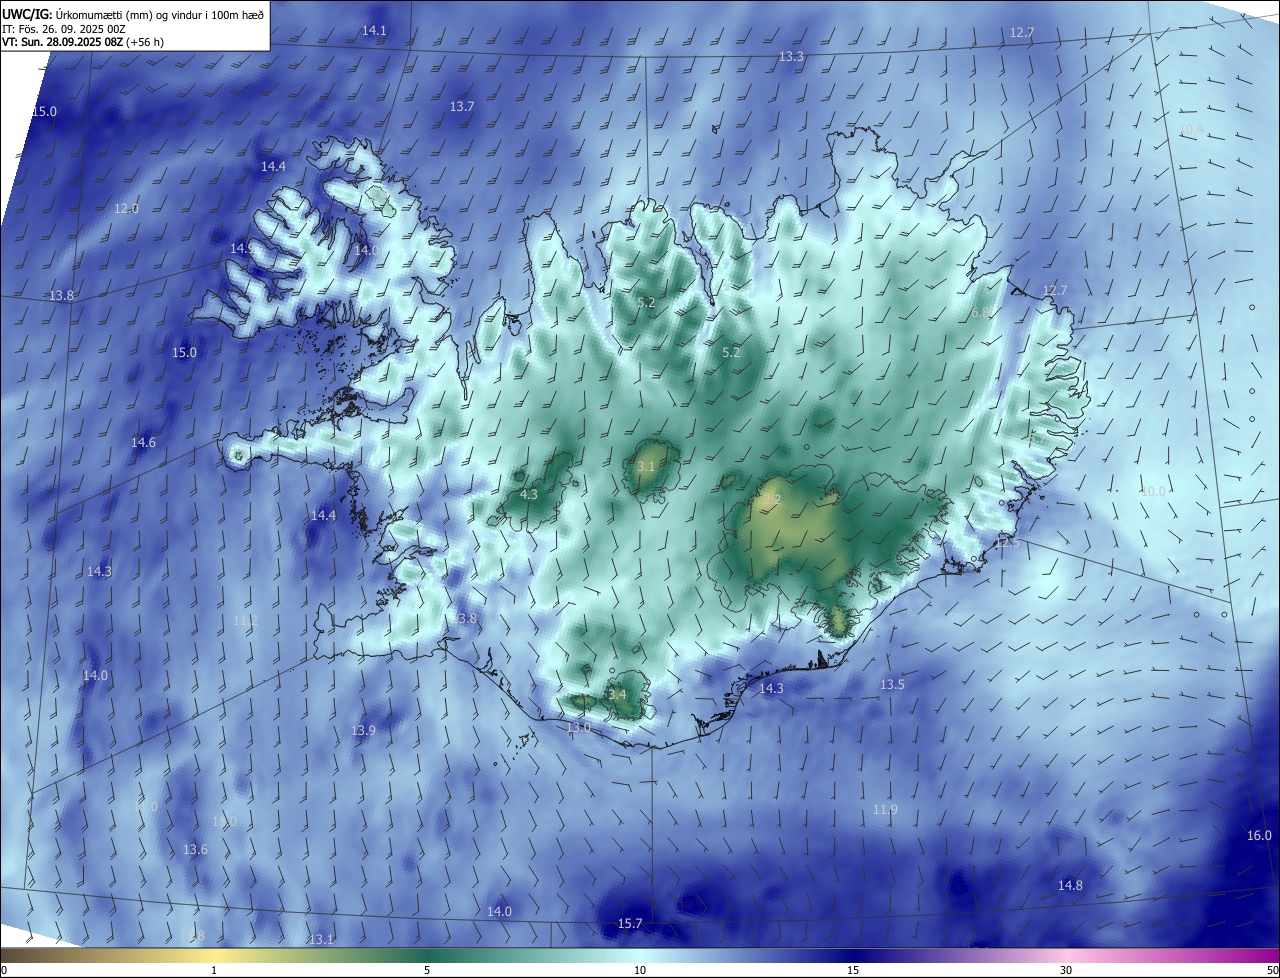Image resolution: width=1280 pixels, height=978 pixels.
Task: Click the valid time 'VT: Sun. 28.09.2025 08Z (+56 h)'
Action: click(83, 42)
